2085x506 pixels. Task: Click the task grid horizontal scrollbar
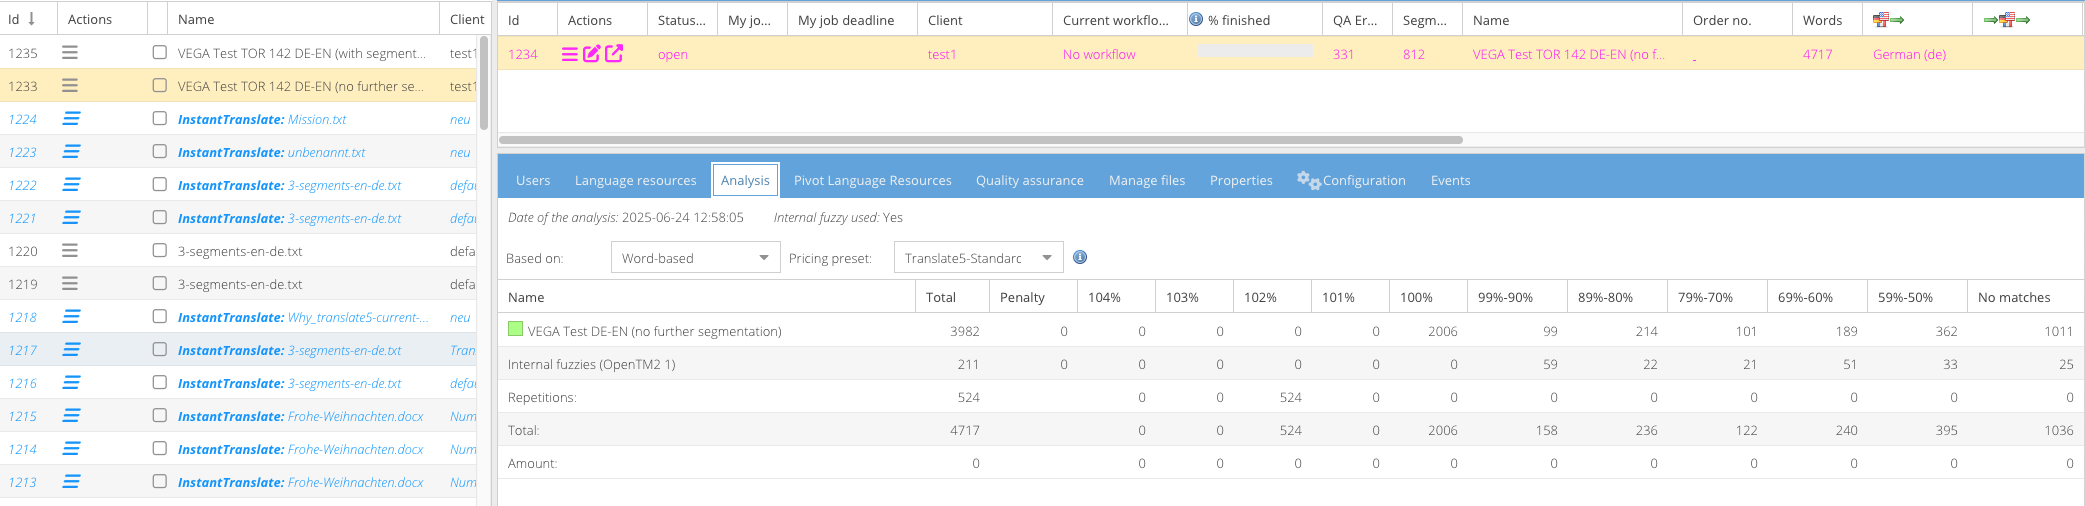980,140
